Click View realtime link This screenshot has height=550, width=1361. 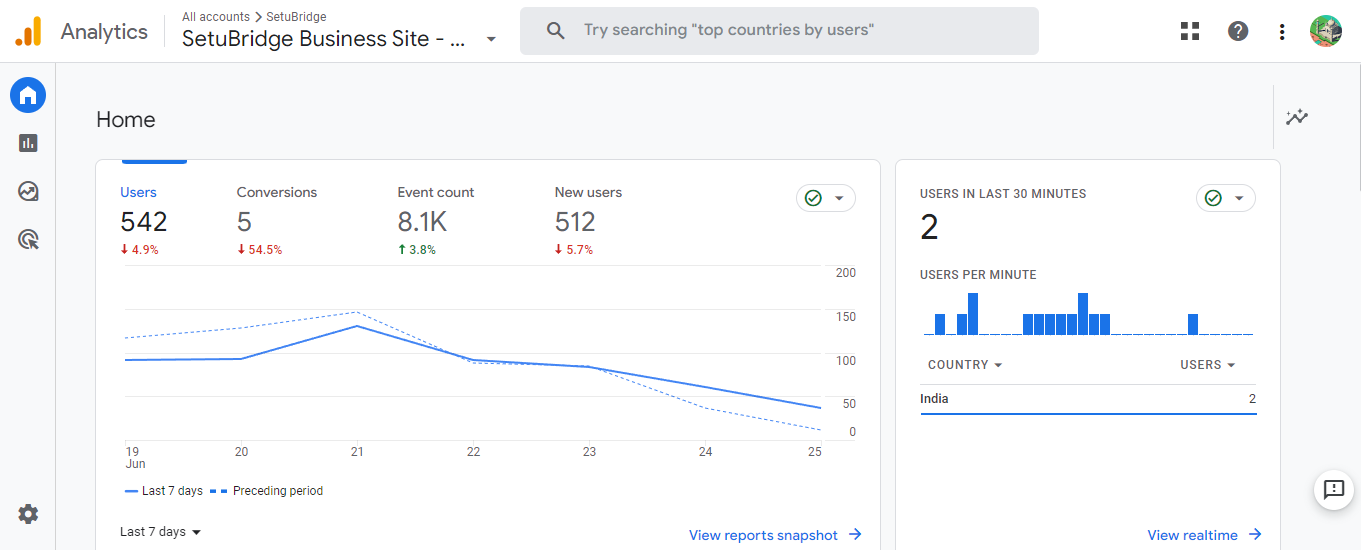tap(1204, 535)
